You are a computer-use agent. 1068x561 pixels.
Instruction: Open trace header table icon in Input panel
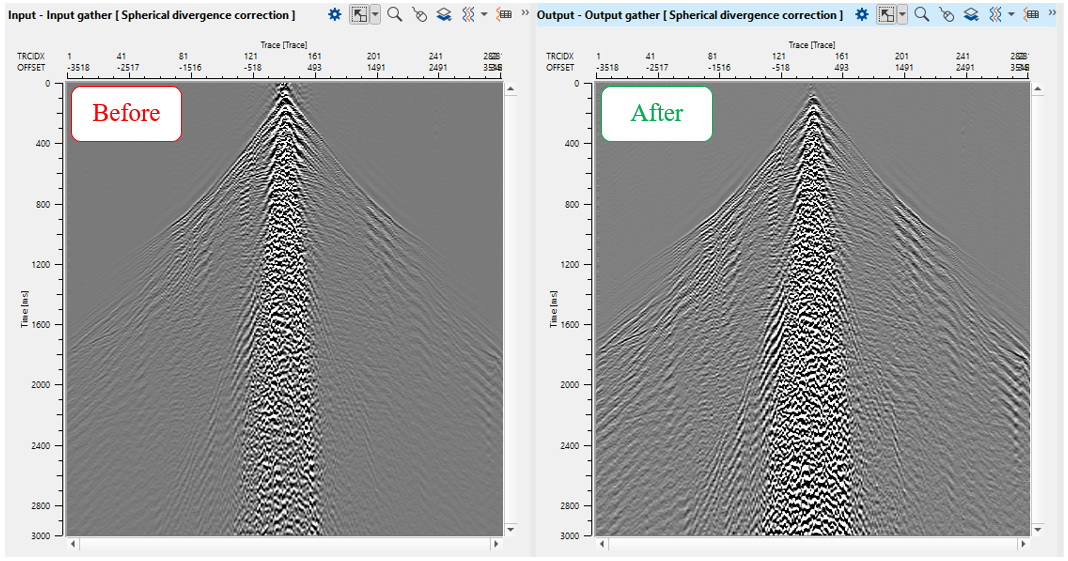(x=505, y=15)
